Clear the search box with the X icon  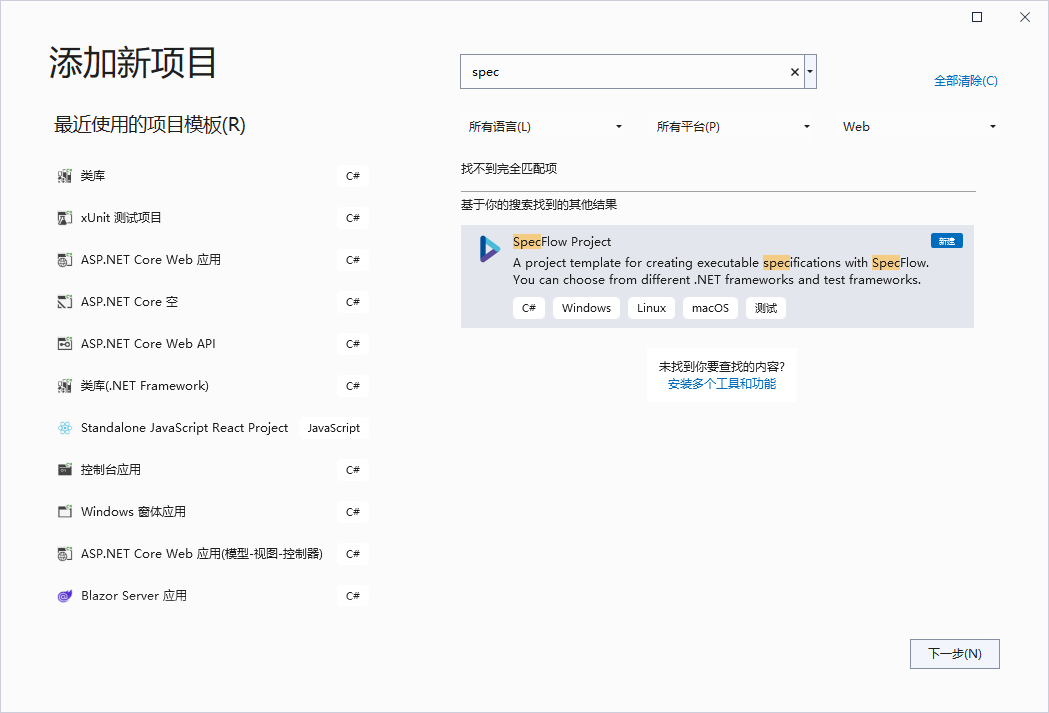[795, 72]
